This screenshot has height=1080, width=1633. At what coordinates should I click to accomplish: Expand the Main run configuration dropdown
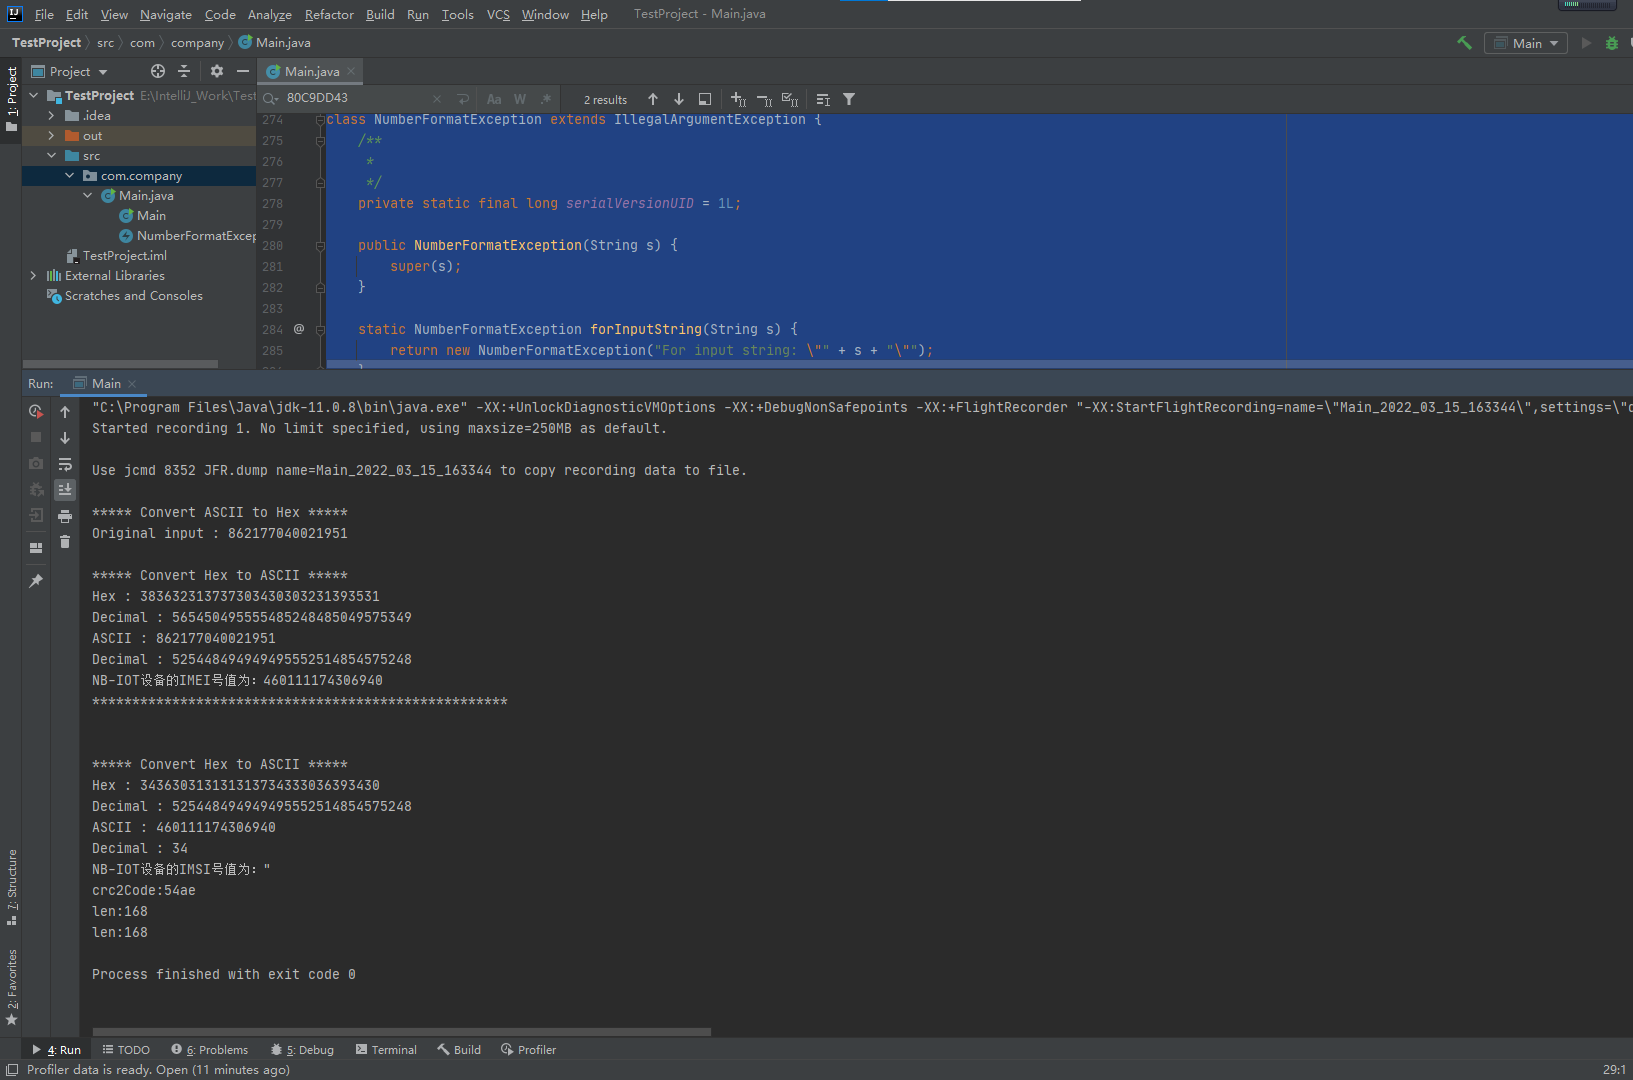point(1552,43)
